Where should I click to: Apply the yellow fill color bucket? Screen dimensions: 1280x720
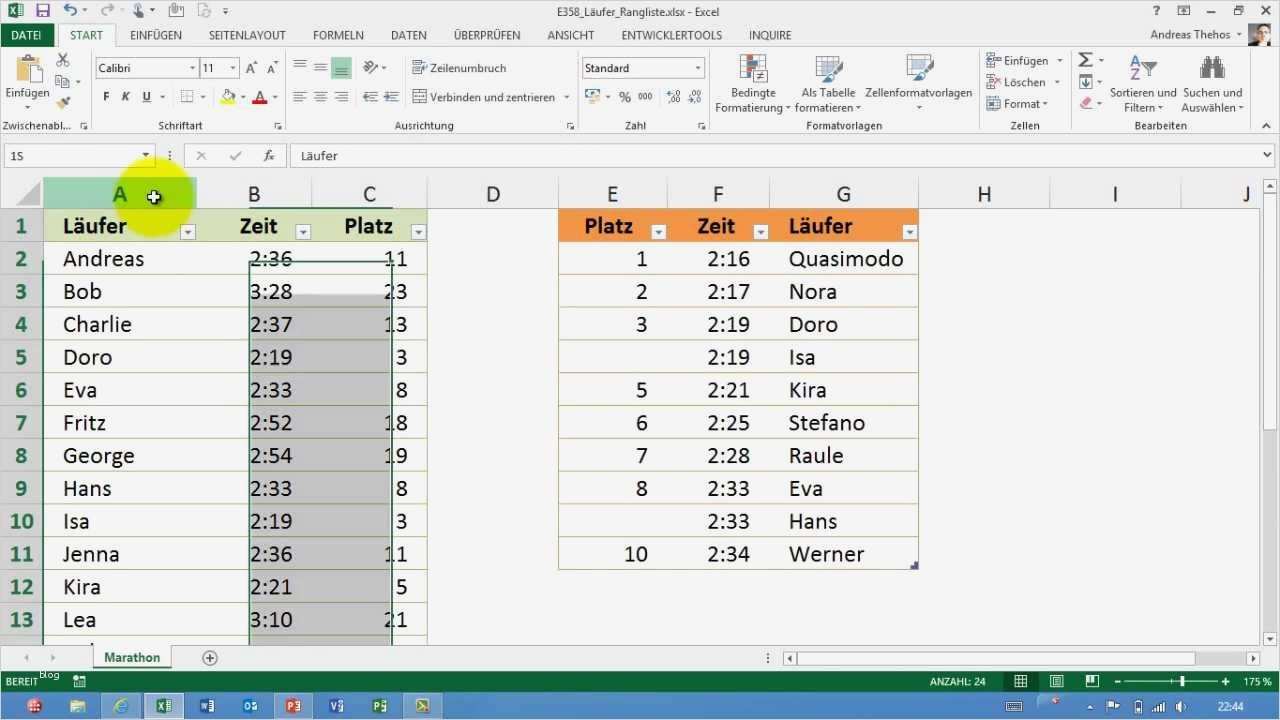pos(228,97)
